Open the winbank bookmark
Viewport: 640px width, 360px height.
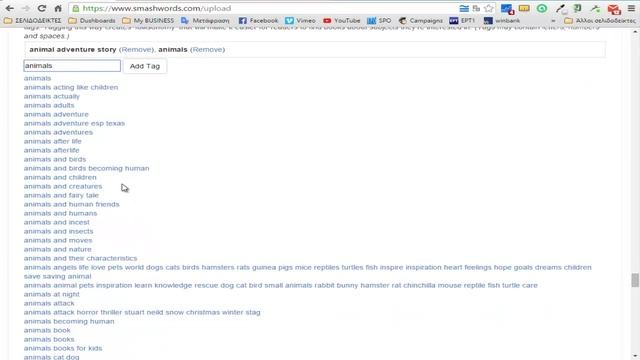pyautogui.click(x=502, y=20)
